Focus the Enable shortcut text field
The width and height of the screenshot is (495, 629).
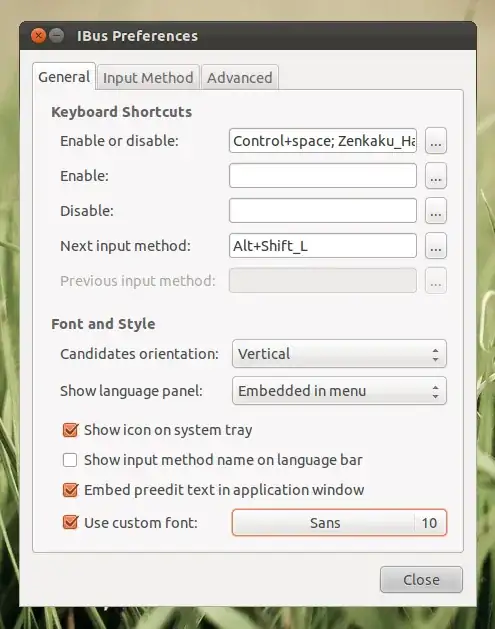pos(323,176)
